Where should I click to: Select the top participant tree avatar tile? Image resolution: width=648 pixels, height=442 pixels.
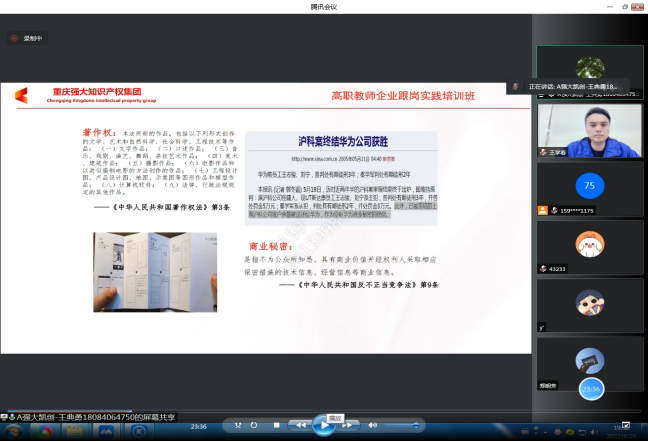pyautogui.click(x=589, y=68)
